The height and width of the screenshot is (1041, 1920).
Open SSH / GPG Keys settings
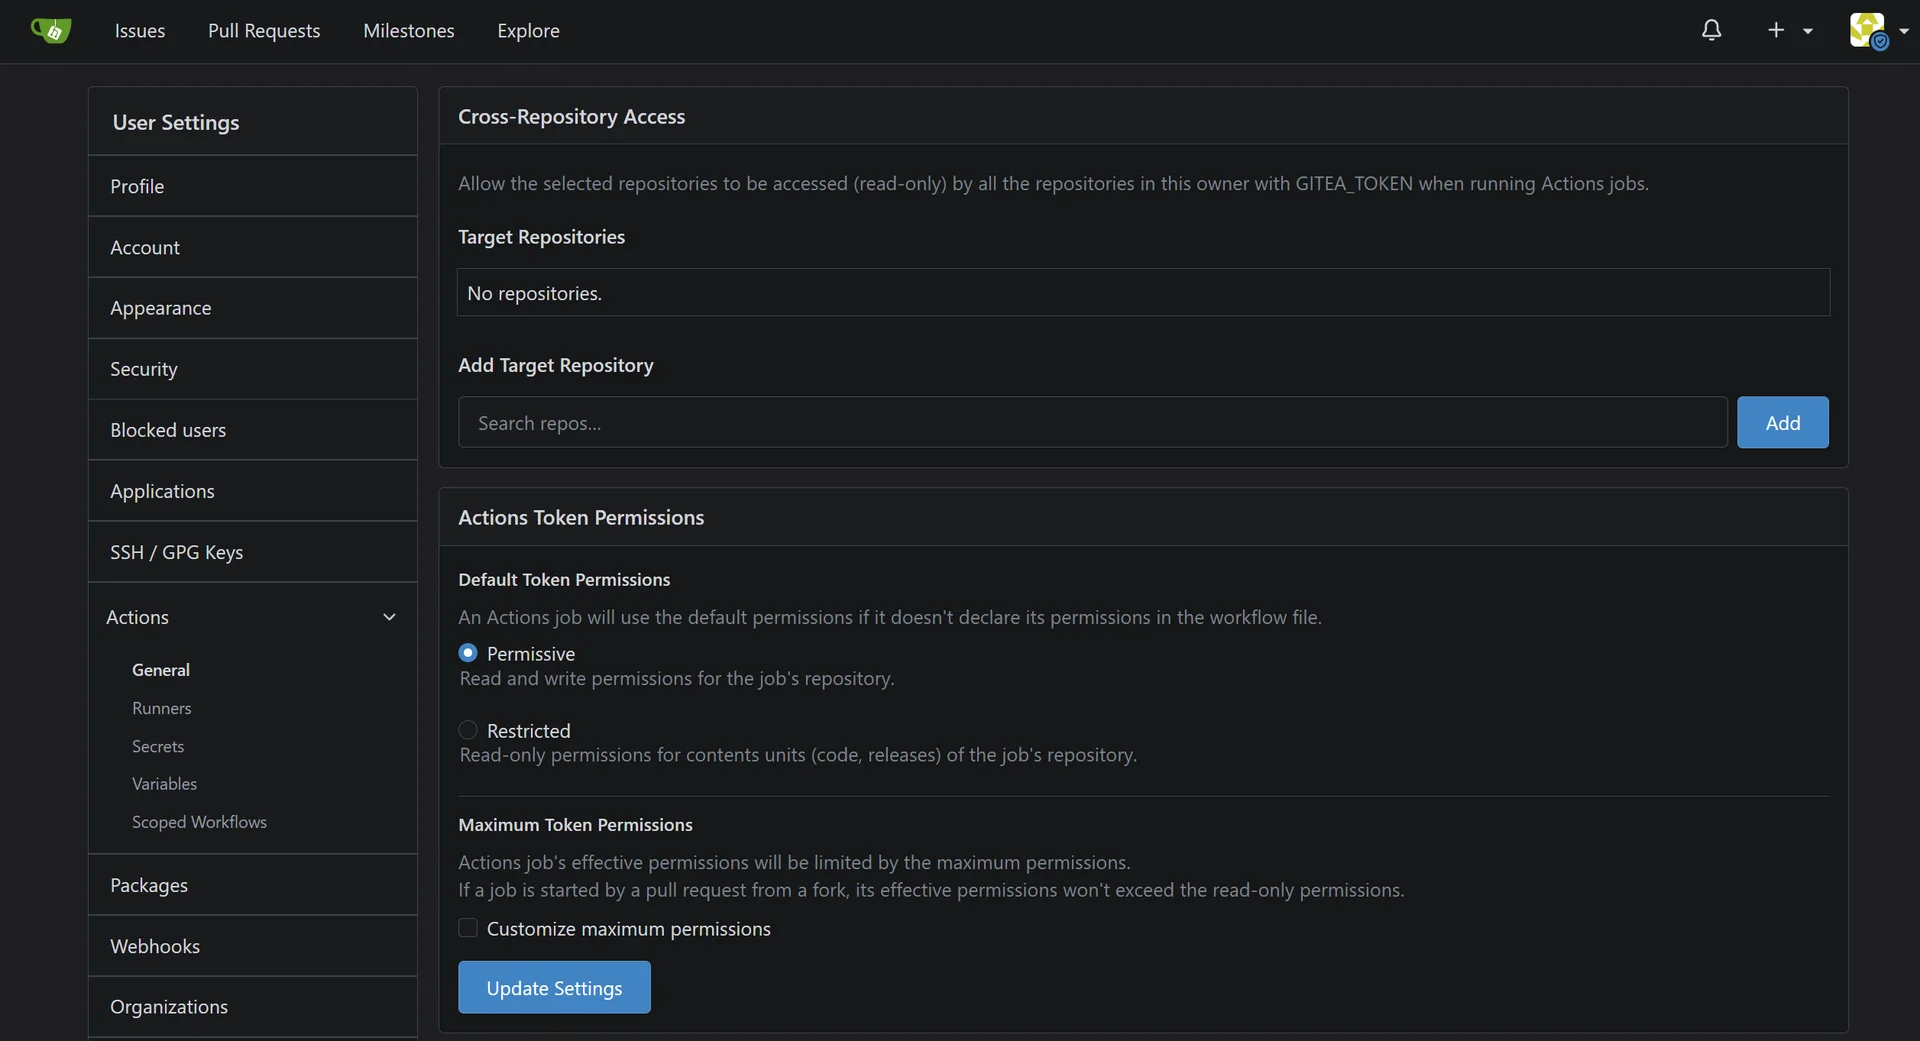tap(253, 552)
